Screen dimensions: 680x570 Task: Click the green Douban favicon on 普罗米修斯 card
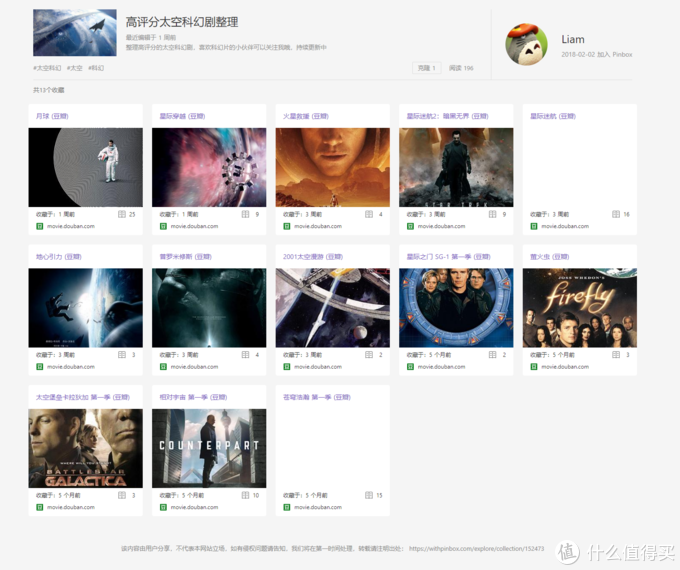coord(163,367)
